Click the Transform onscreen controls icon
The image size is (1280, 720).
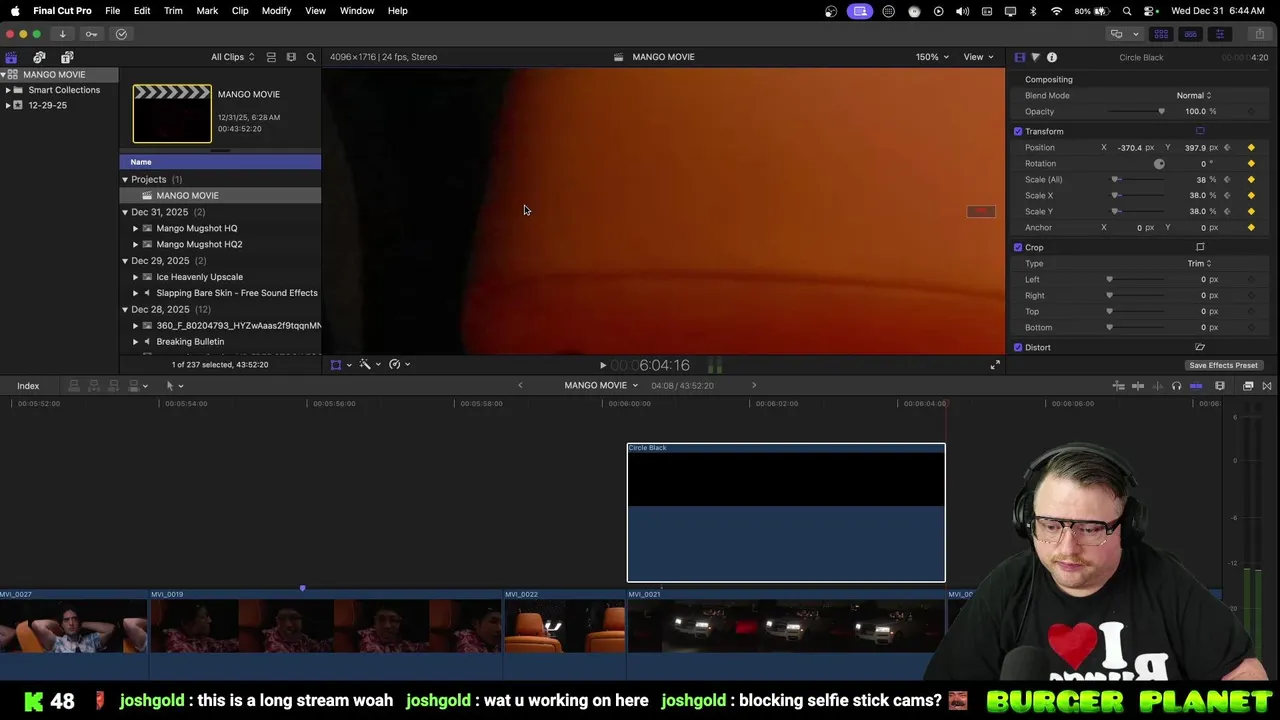(x=1200, y=131)
